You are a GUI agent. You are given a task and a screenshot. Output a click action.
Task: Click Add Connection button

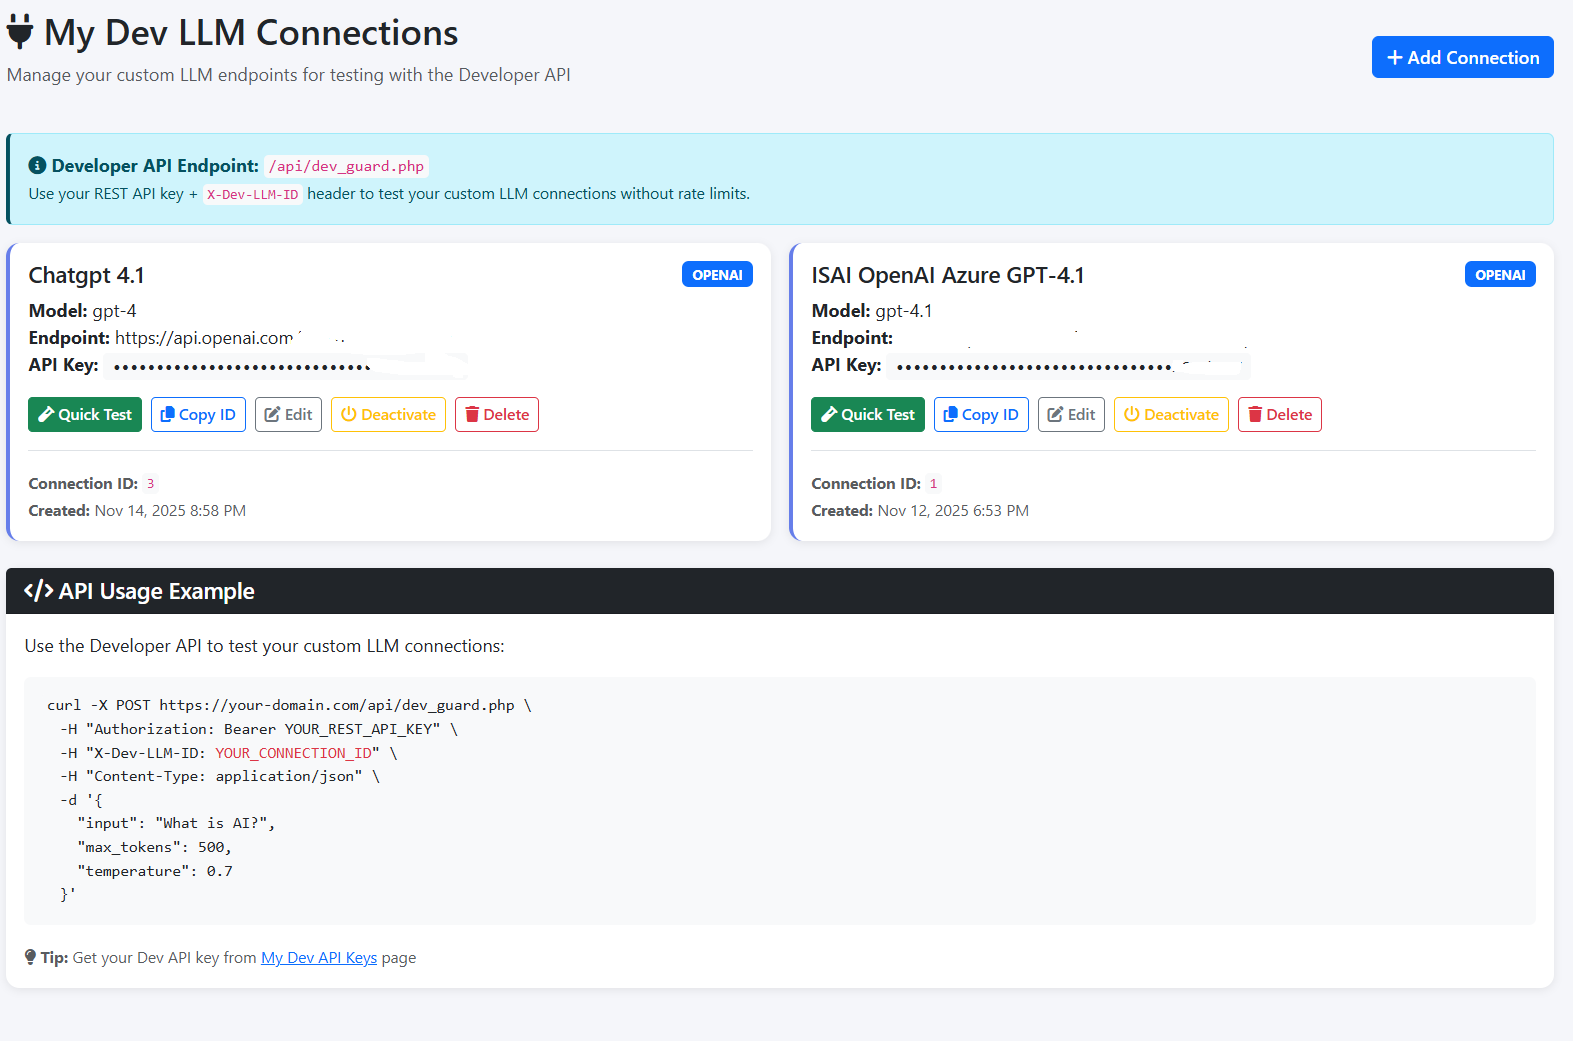[1462, 57]
